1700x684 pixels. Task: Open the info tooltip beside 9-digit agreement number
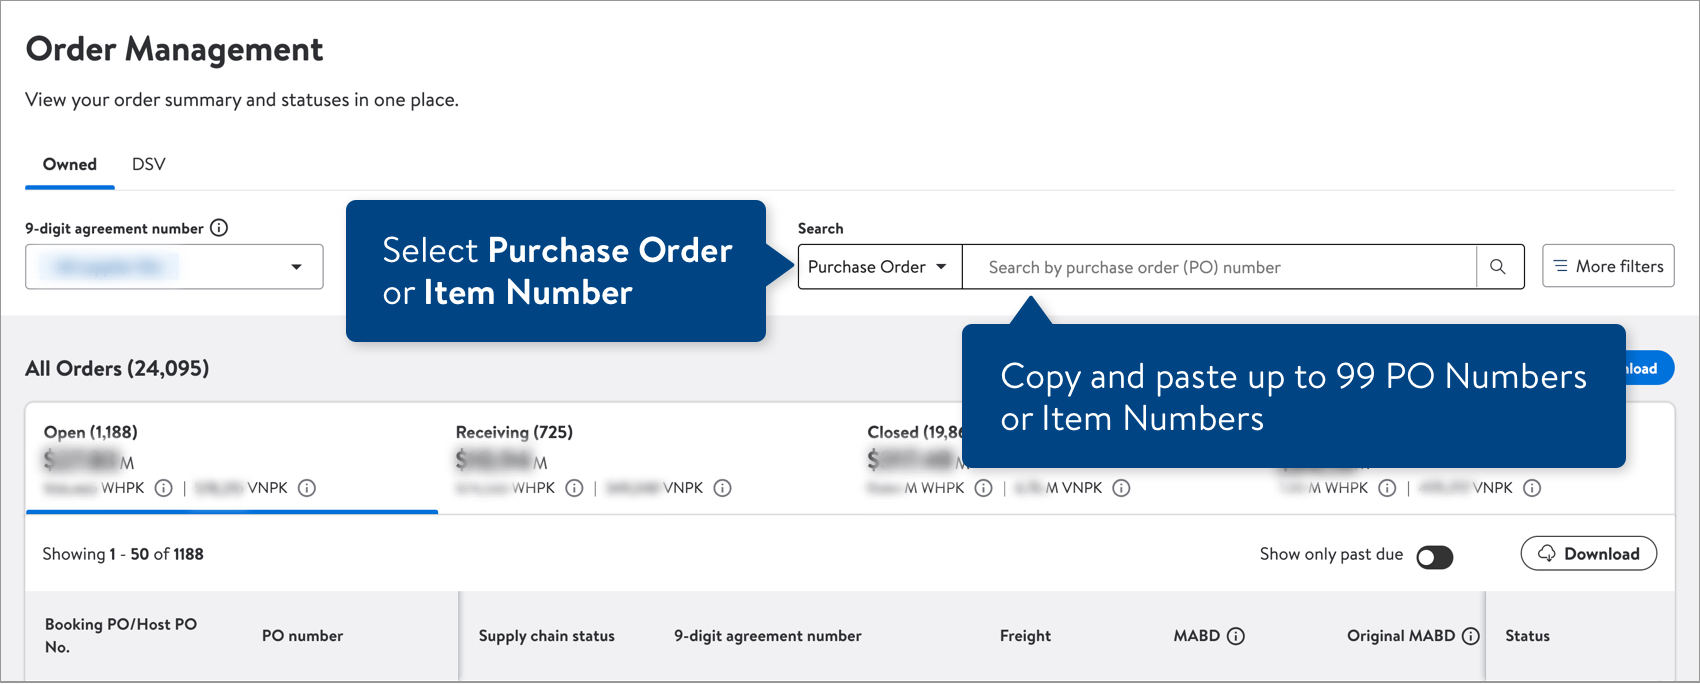pos(219,228)
